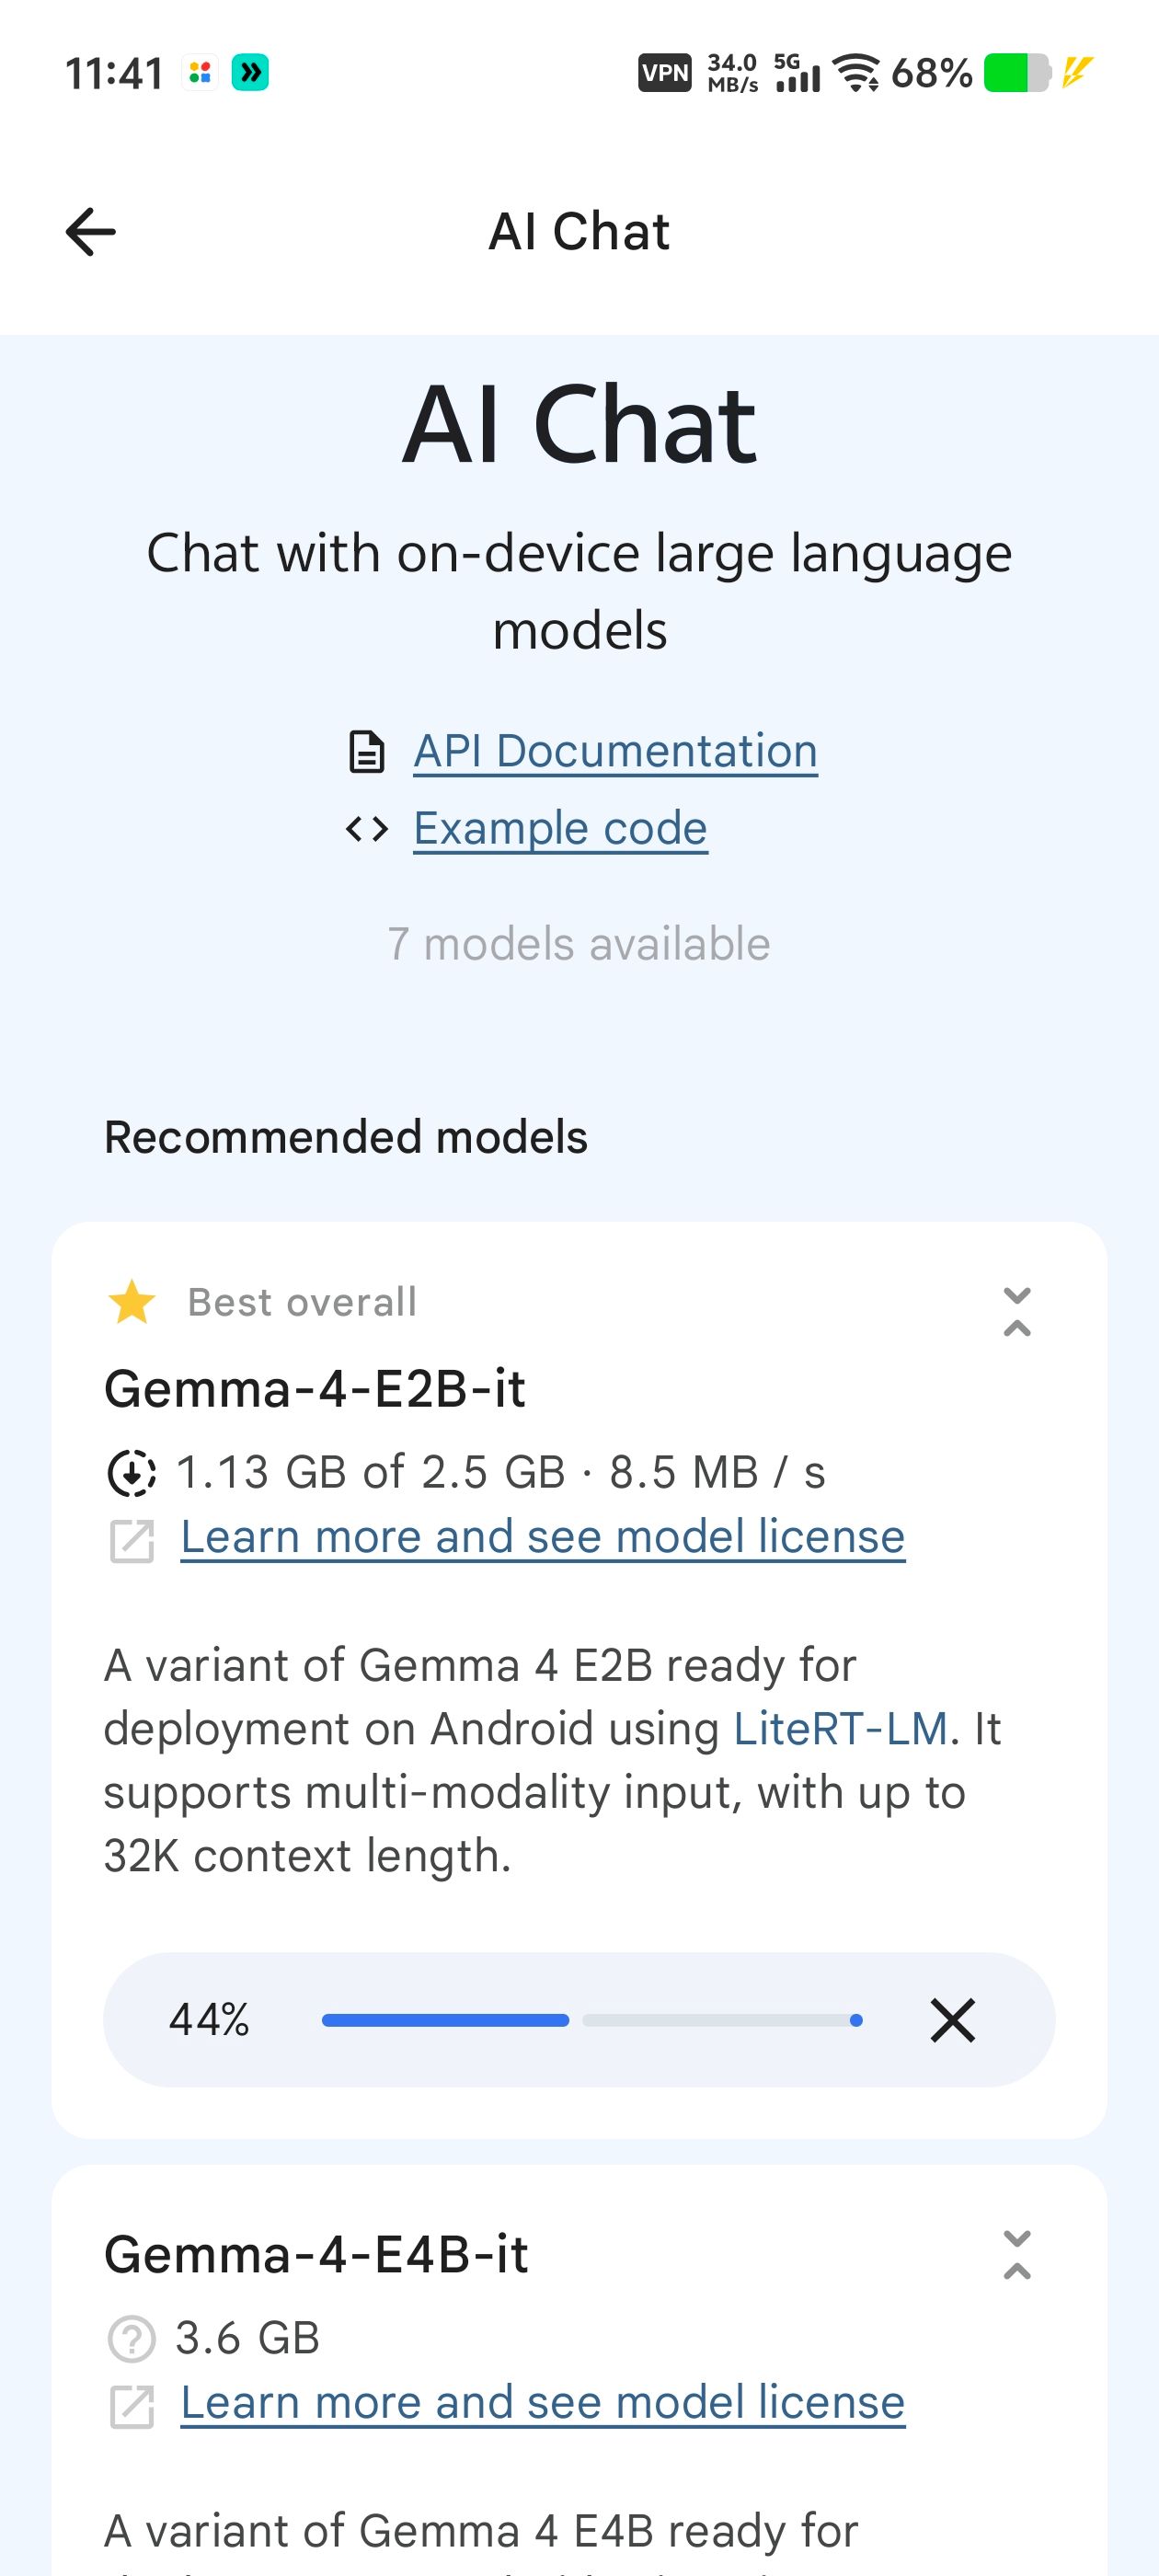Collapse the Gemma-4-E2B-it model card

(1016, 1312)
